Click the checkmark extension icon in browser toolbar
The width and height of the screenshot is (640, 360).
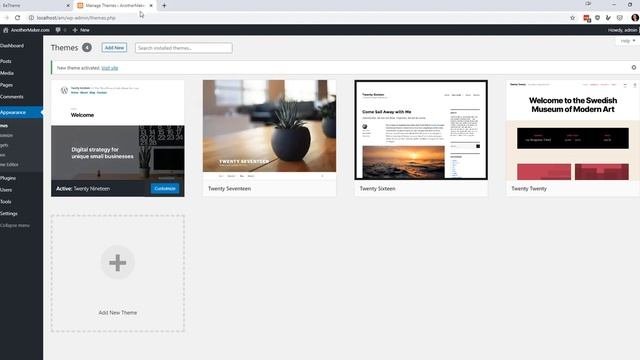coord(608,18)
